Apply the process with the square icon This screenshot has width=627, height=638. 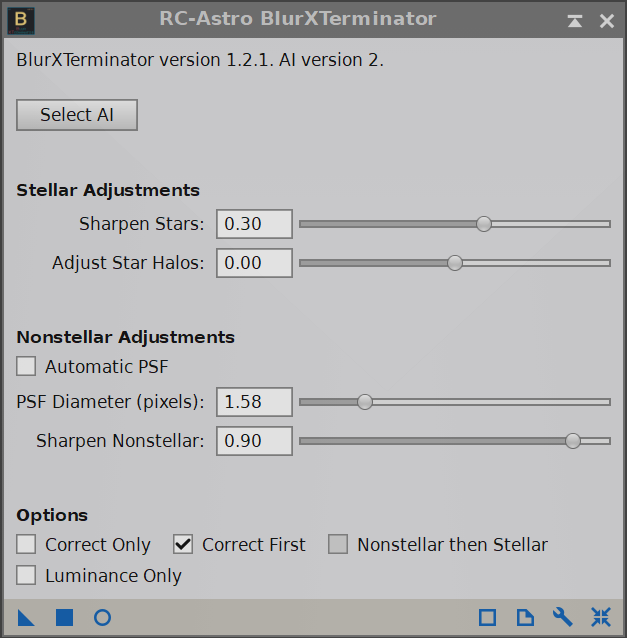point(64,618)
